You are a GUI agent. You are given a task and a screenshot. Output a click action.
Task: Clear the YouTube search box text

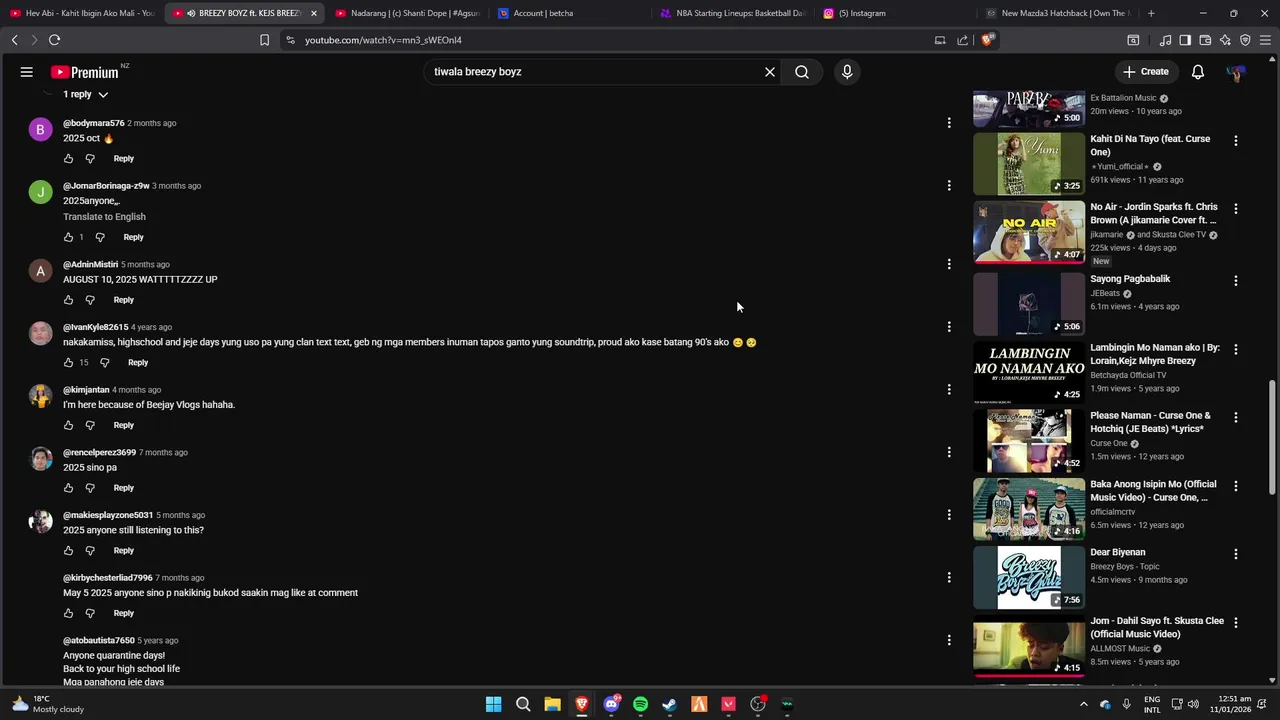[x=770, y=72]
